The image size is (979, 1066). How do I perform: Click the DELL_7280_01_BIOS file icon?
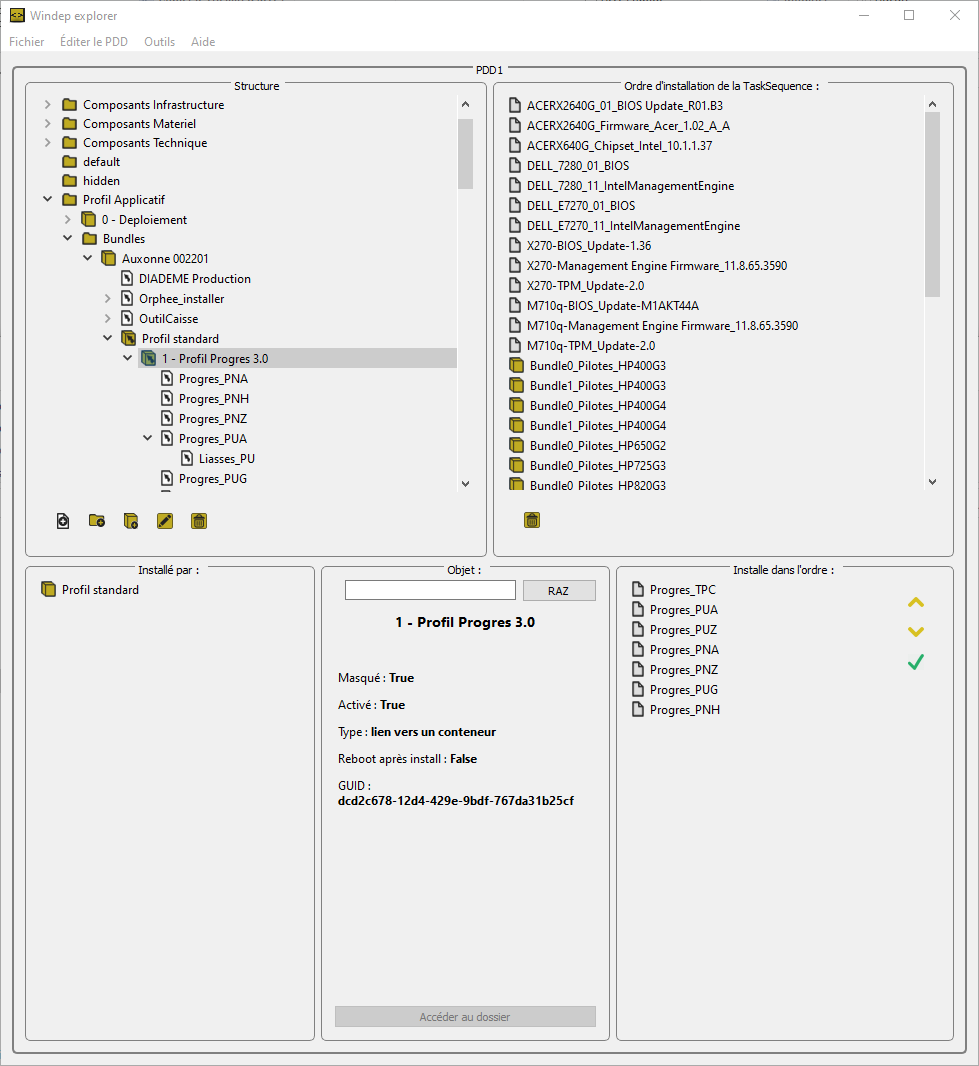click(515, 165)
